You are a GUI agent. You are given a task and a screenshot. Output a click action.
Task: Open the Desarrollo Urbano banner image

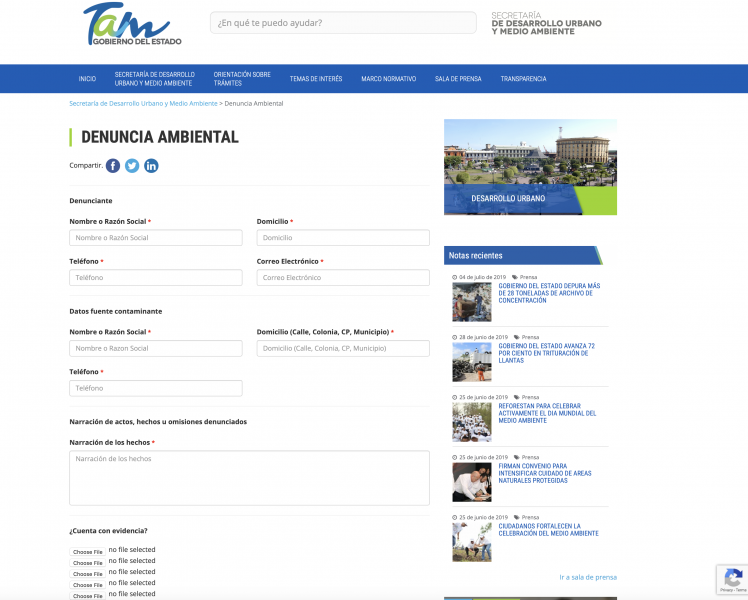[530, 167]
